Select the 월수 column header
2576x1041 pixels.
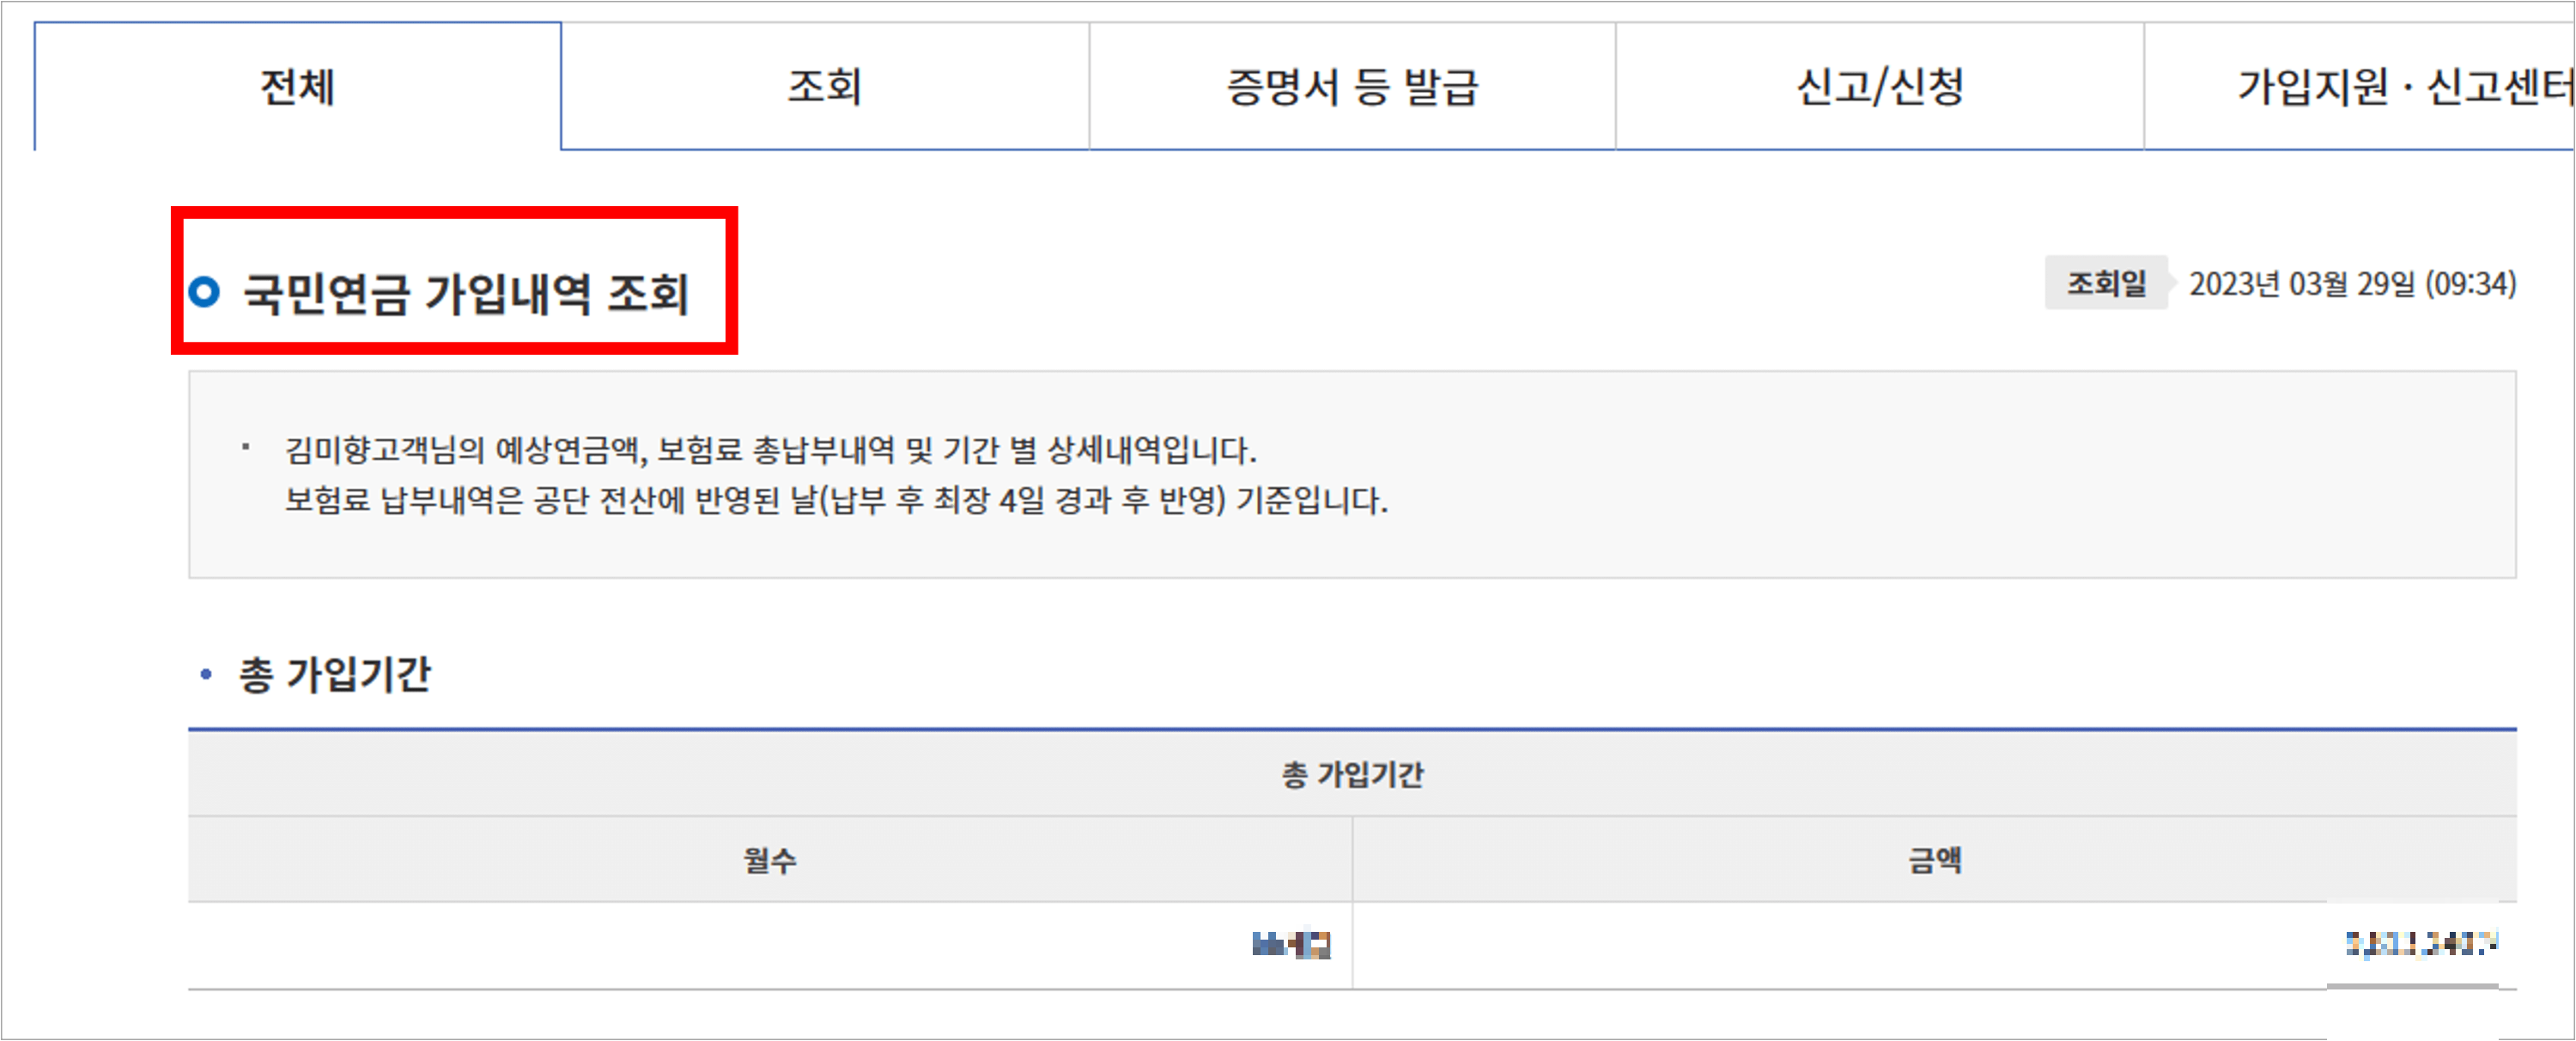pos(770,858)
